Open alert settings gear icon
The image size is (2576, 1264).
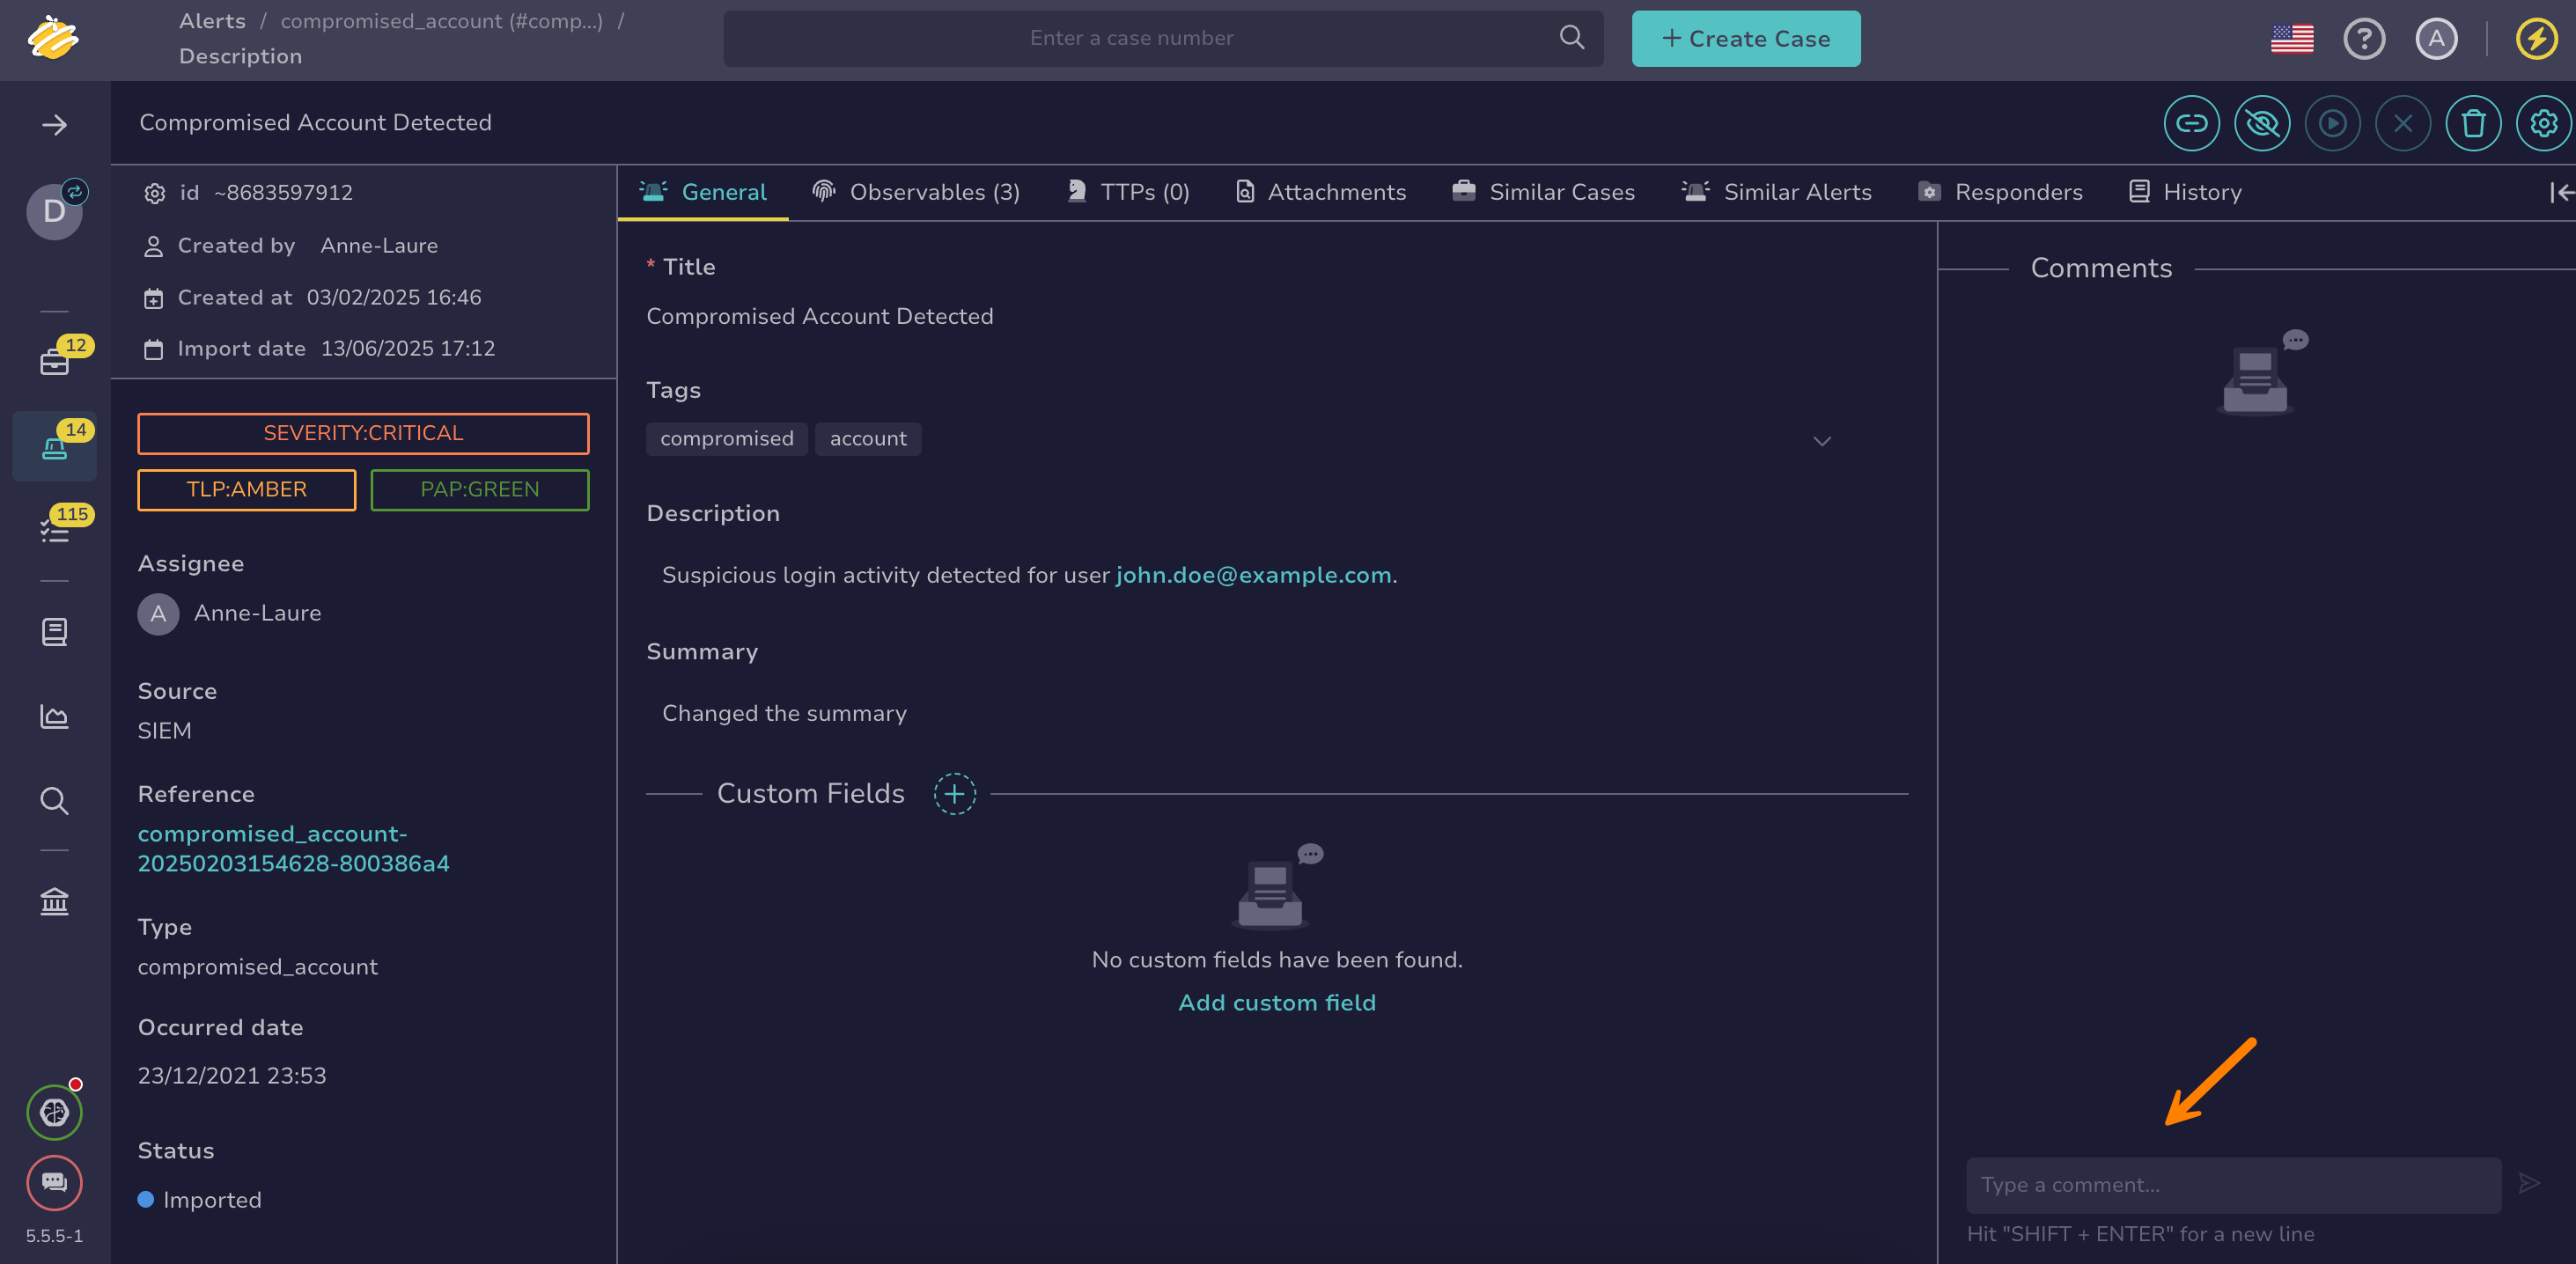tap(2542, 123)
